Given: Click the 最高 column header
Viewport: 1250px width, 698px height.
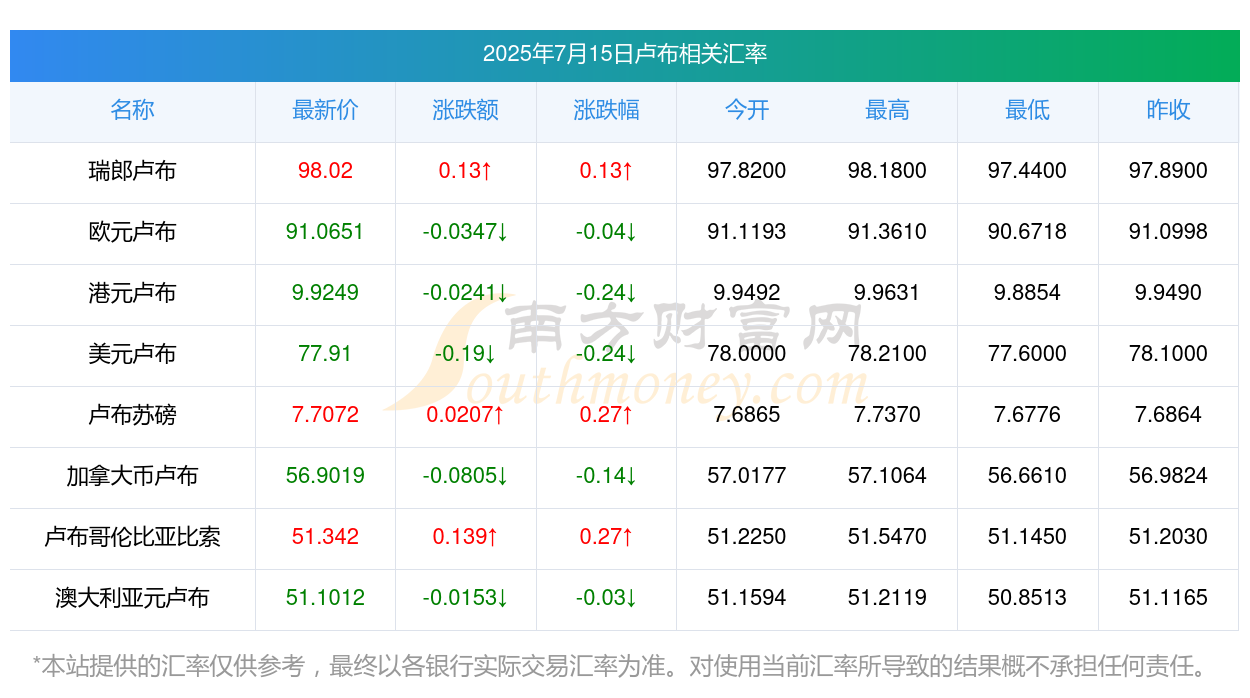Looking at the screenshot, I should 887,110.
